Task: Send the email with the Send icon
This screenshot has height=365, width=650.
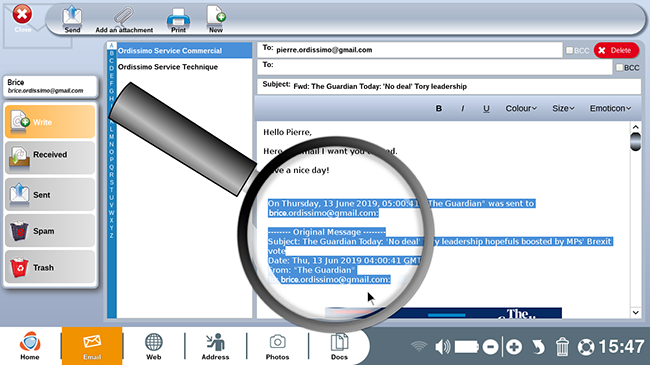Action: click(x=72, y=19)
